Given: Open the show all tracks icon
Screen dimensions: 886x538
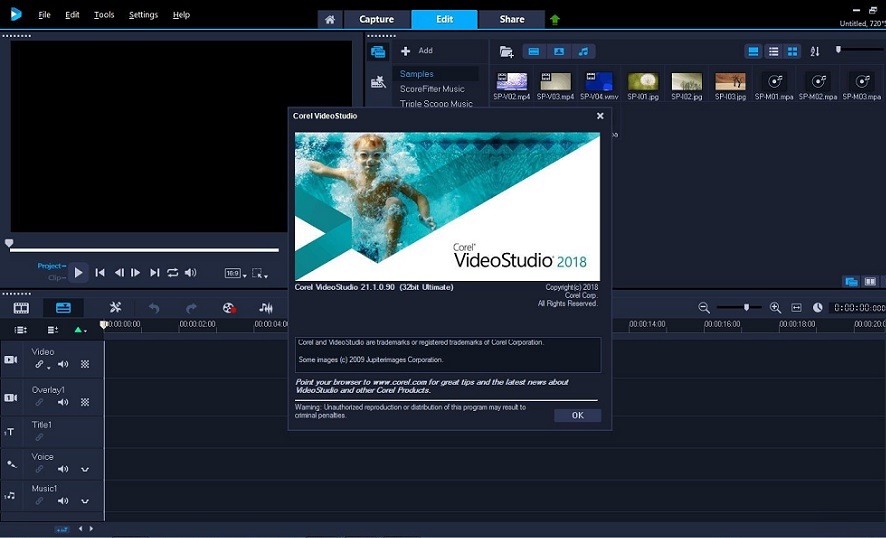Looking at the screenshot, I should coord(20,330).
